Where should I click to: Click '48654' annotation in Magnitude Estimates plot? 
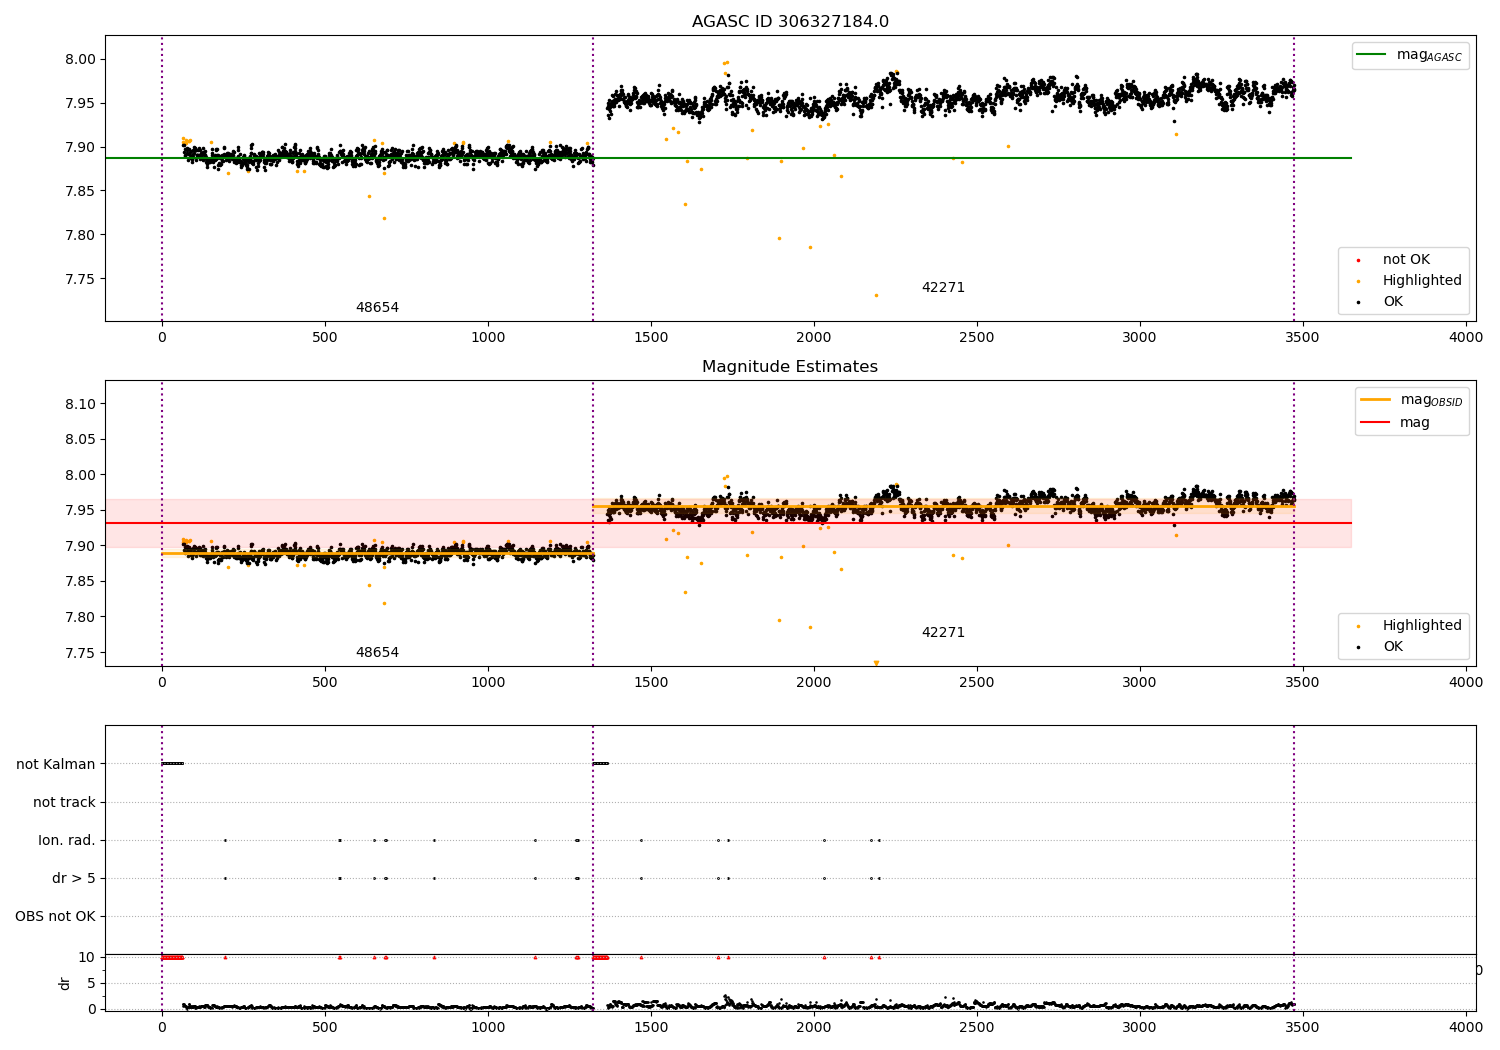377,653
